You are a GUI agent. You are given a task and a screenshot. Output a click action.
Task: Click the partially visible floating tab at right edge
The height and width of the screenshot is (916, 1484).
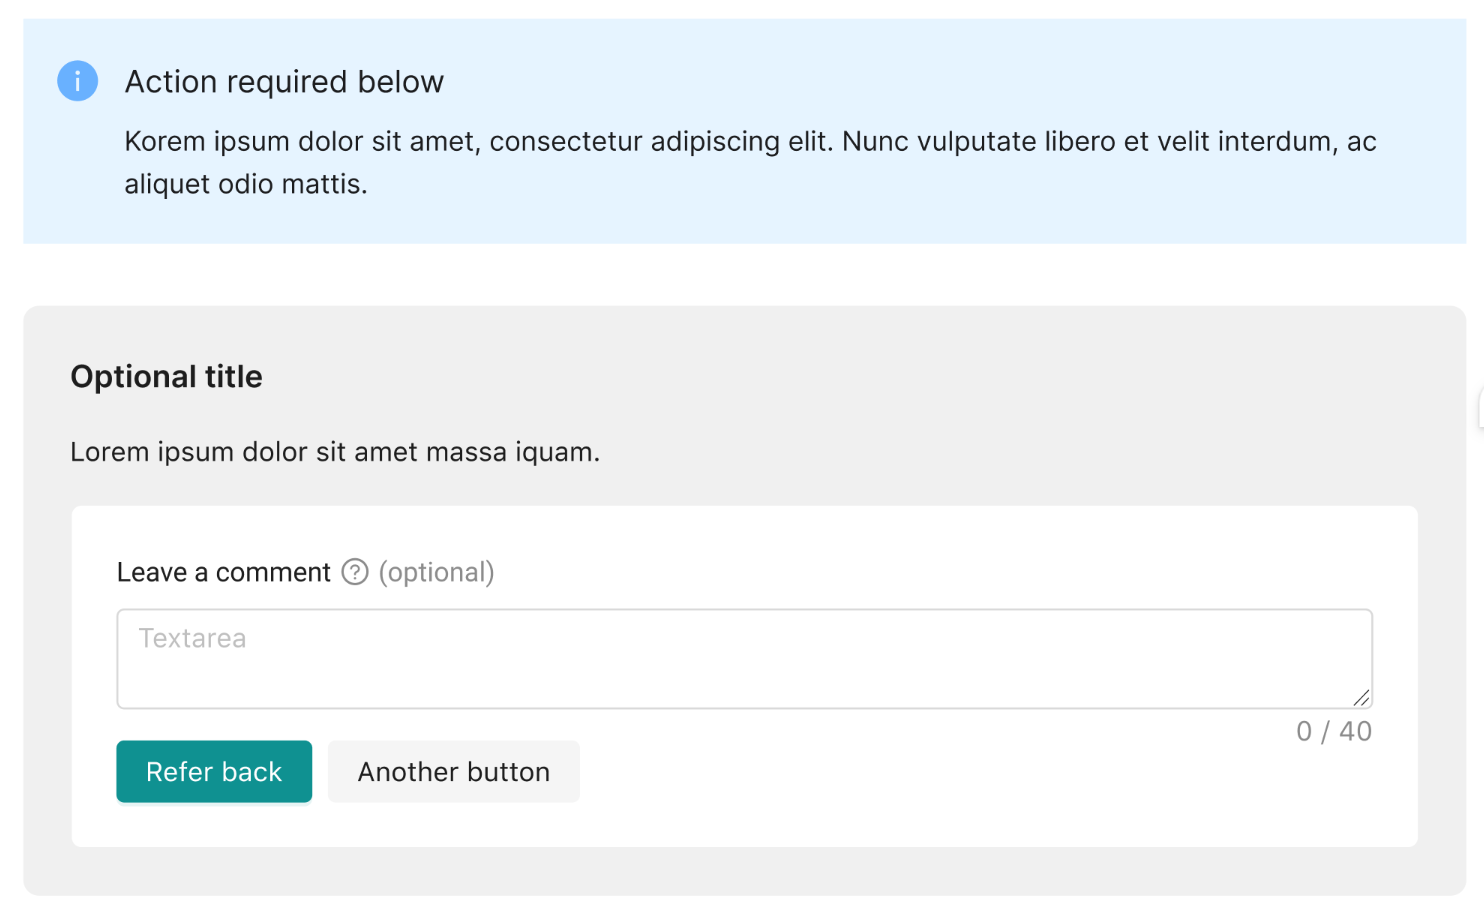[1480, 408]
